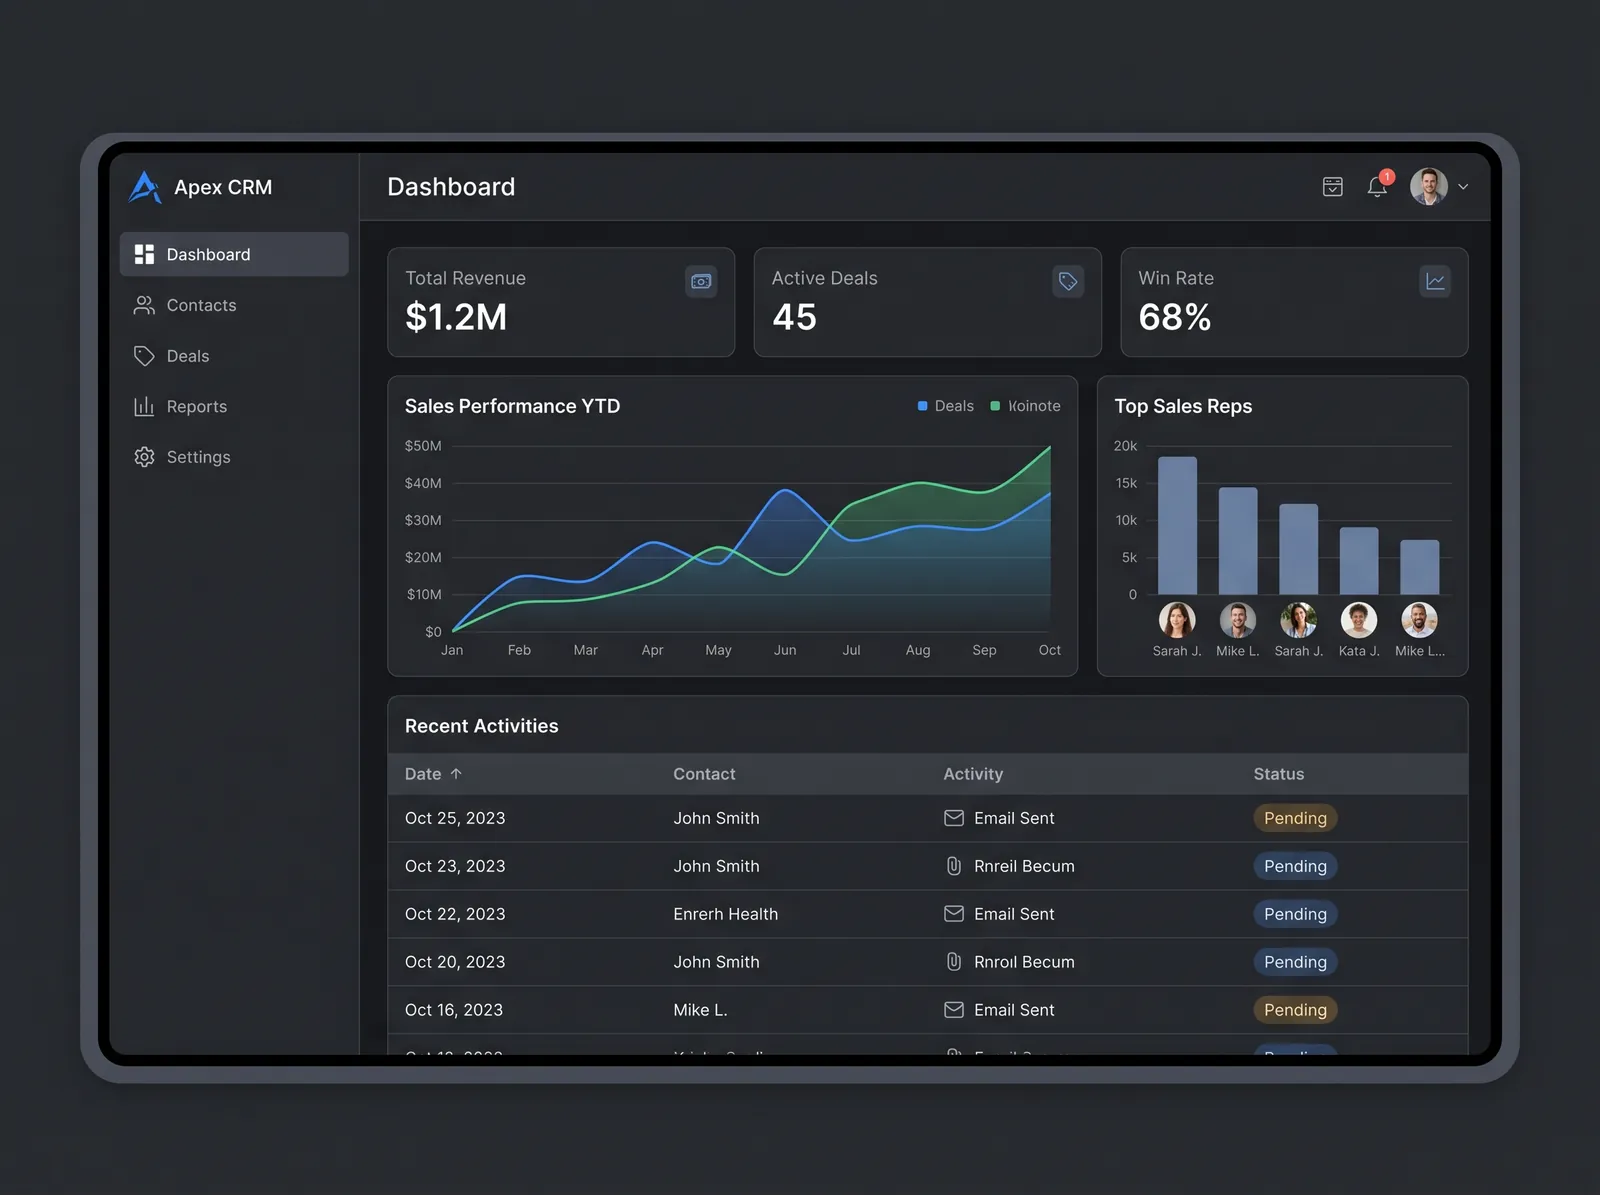Screen dimensions: 1600x1195
Task: Click the Win Rate chart icon
Action: pyautogui.click(x=1435, y=282)
